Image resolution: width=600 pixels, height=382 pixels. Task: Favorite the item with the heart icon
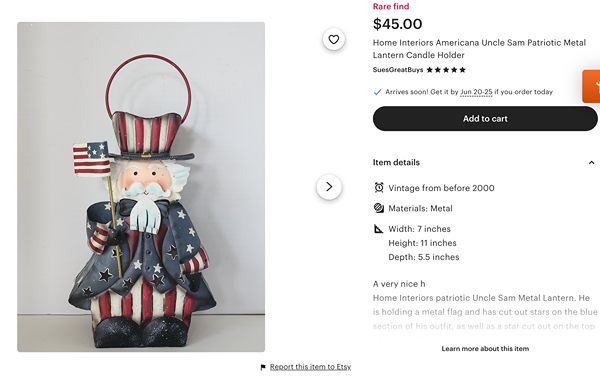334,39
